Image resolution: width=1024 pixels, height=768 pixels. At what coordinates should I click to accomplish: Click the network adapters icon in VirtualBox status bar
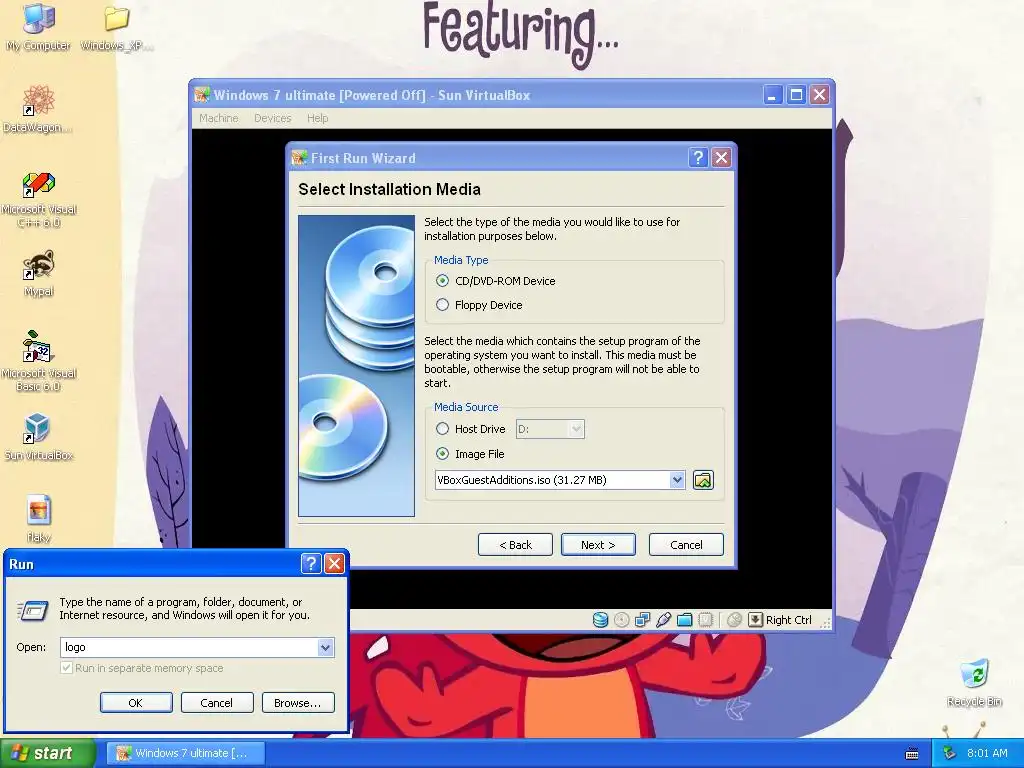click(x=643, y=620)
